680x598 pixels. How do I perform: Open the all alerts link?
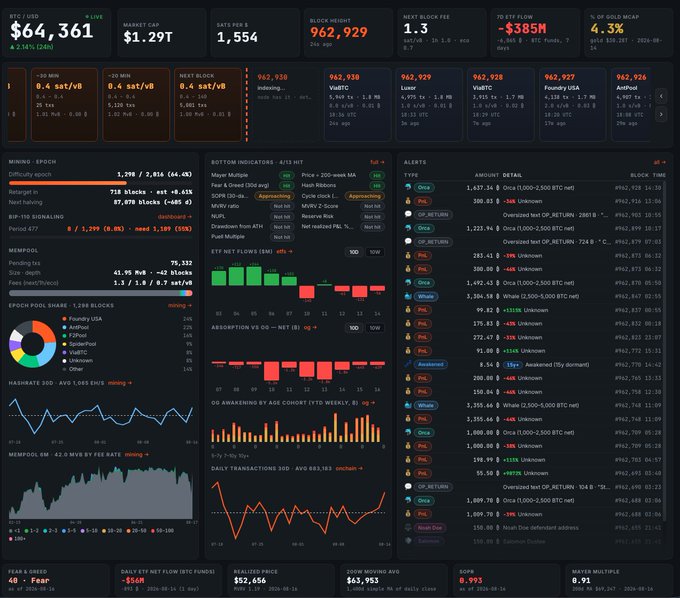click(x=659, y=162)
